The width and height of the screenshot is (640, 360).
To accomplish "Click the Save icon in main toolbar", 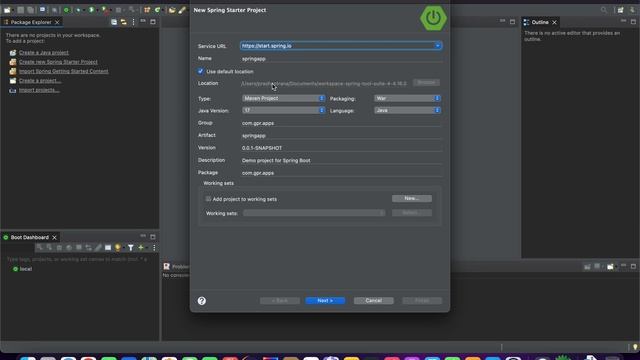I will point(20,10).
